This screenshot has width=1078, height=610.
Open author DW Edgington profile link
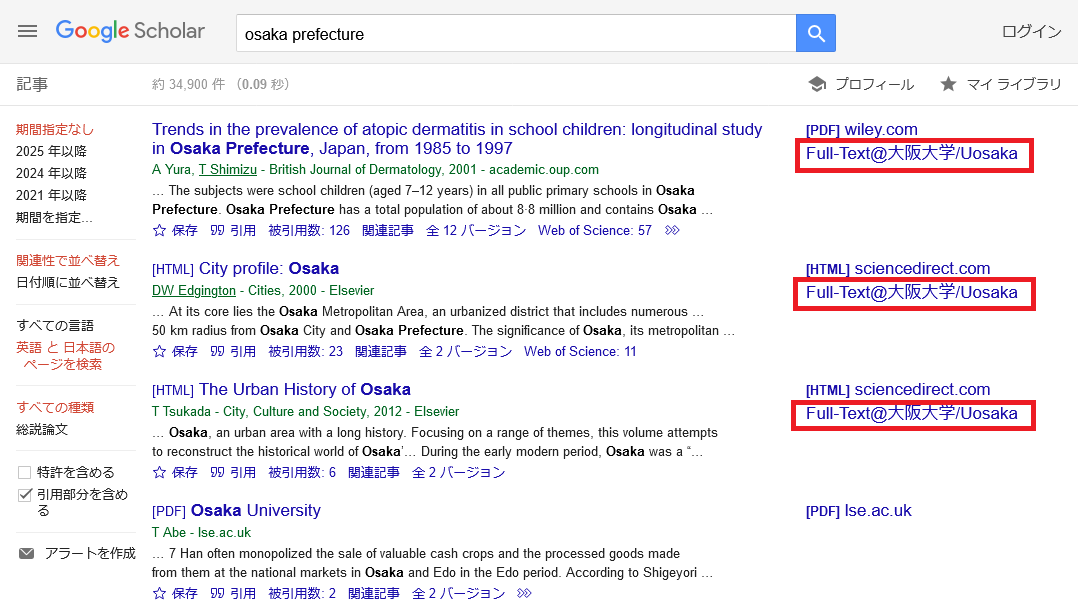click(x=194, y=291)
